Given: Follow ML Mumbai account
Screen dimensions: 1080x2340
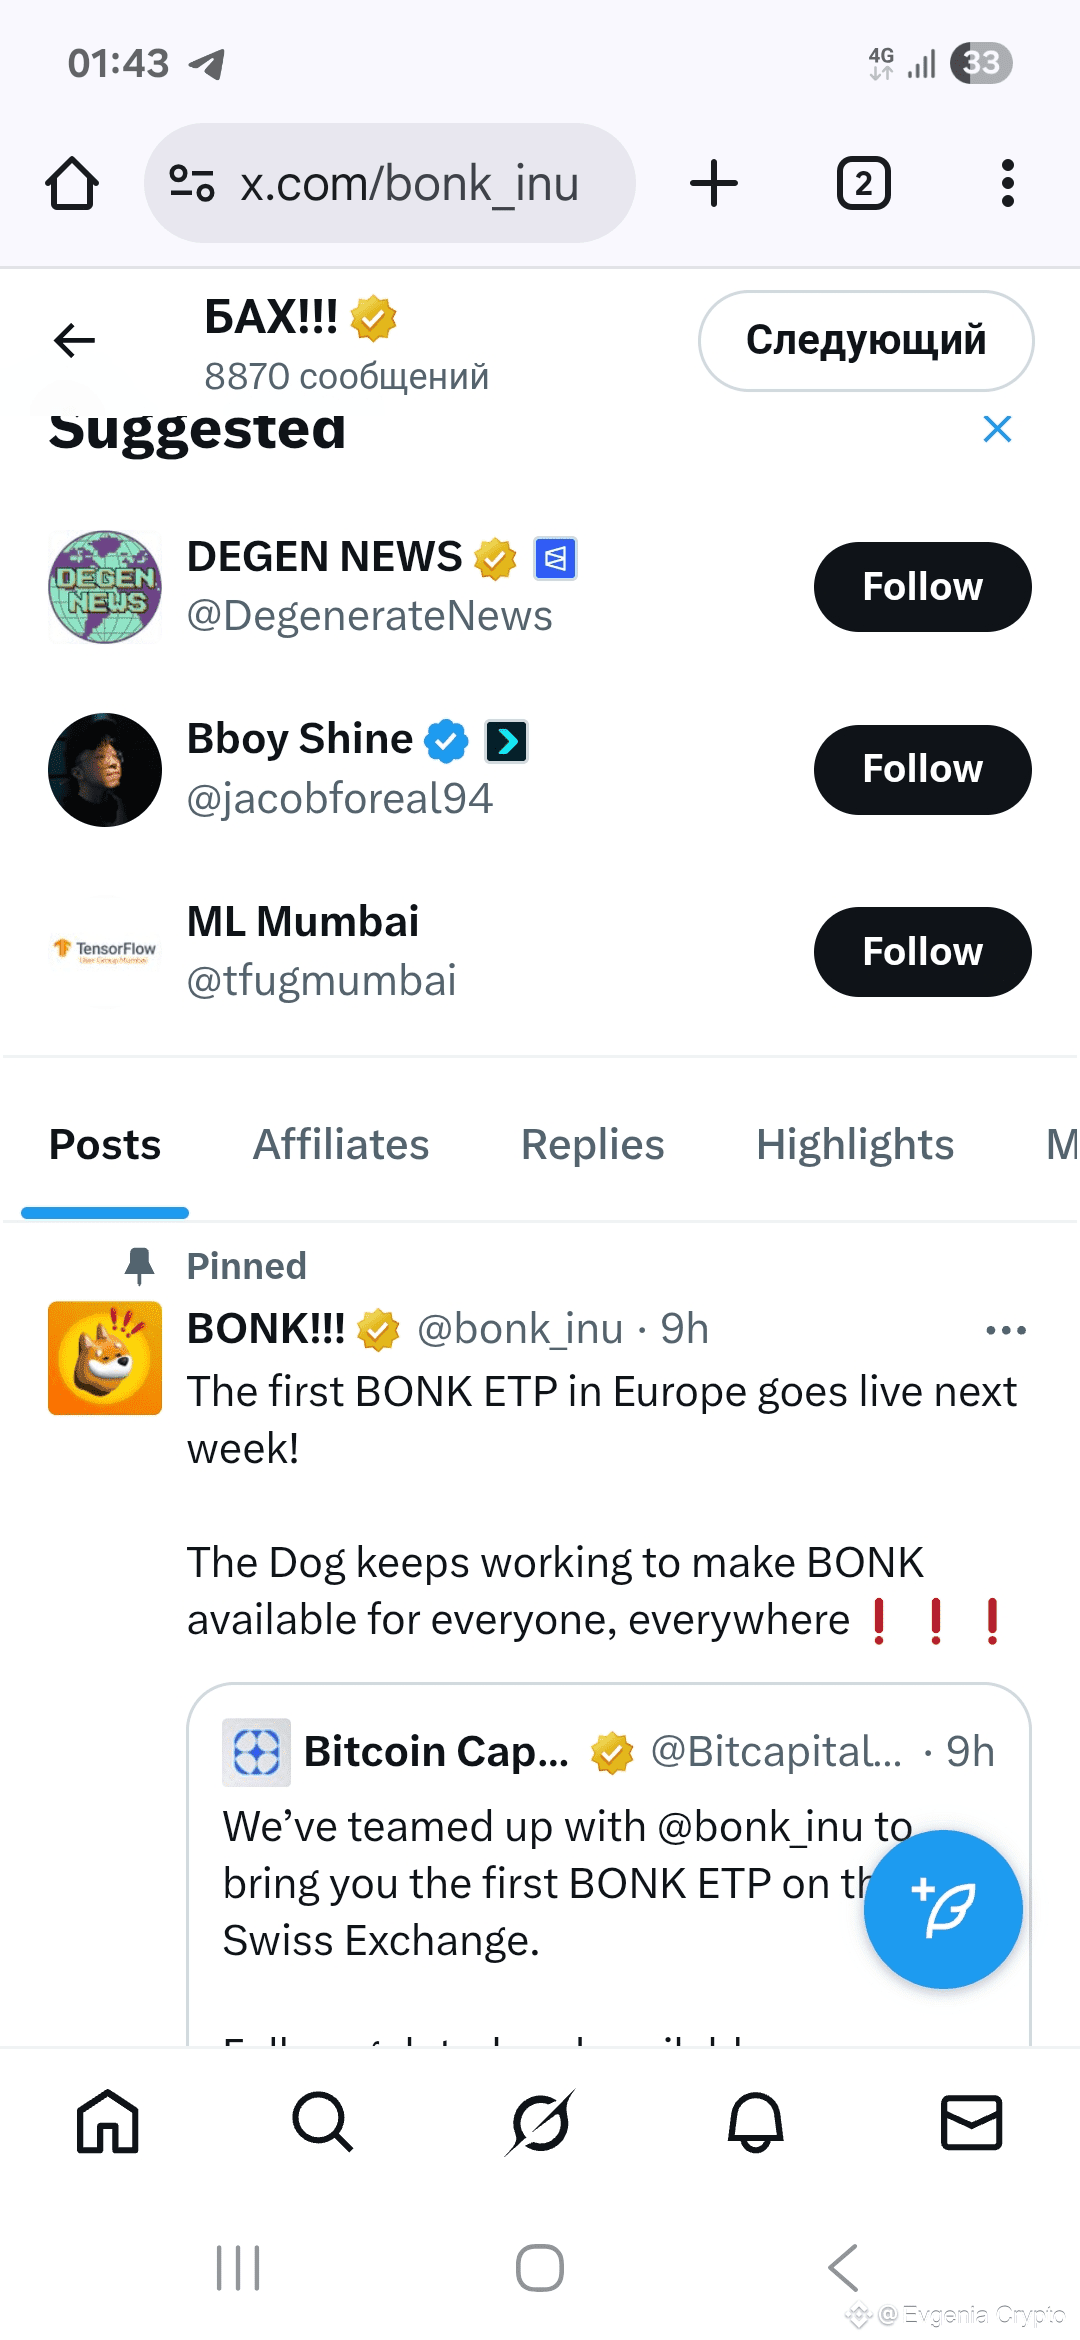Looking at the screenshot, I should click(922, 952).
